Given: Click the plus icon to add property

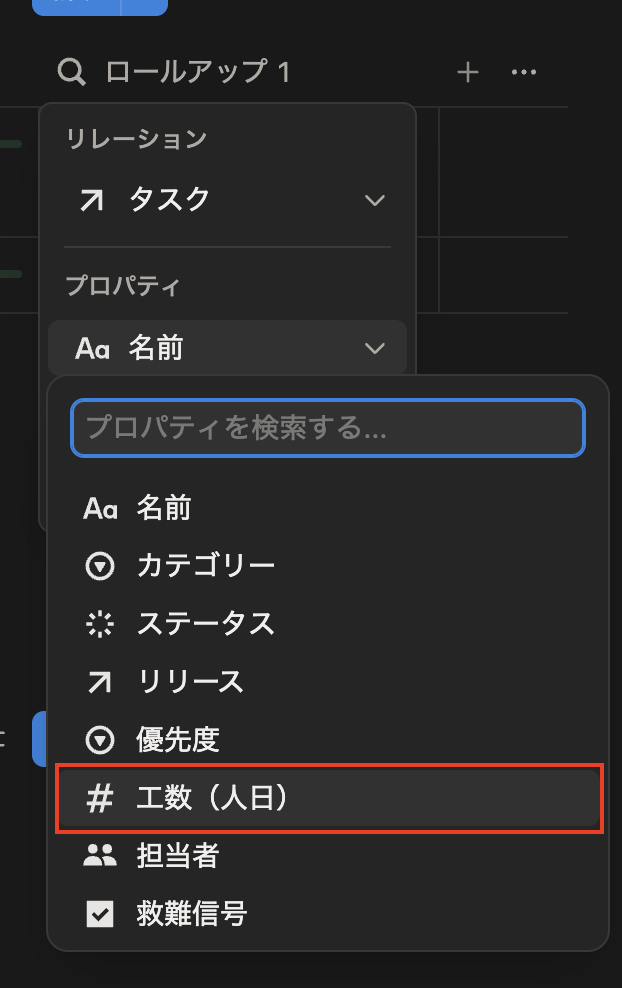Looking at the screenshot, I should pyautogui.click(x=467, y=72).
